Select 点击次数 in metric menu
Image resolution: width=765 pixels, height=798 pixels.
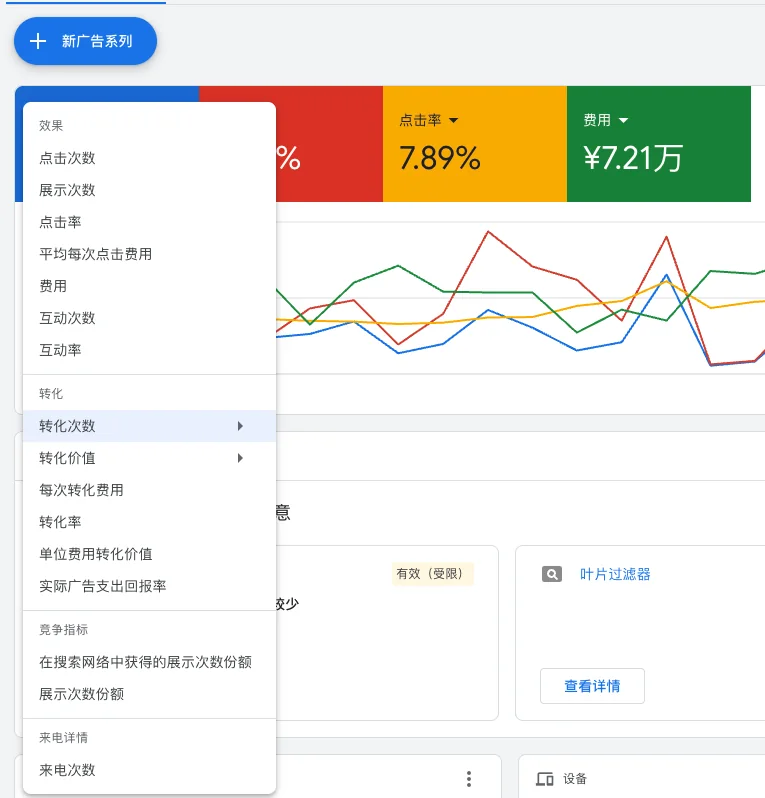click(149, 158)
